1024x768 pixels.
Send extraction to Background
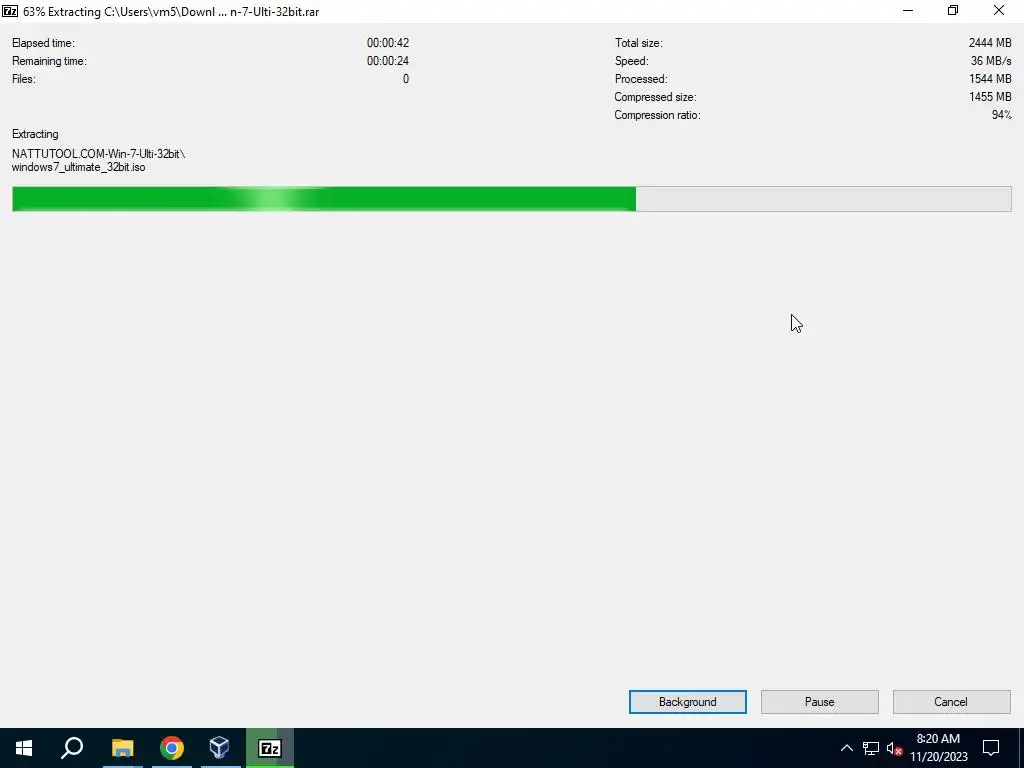pos(688,702)
